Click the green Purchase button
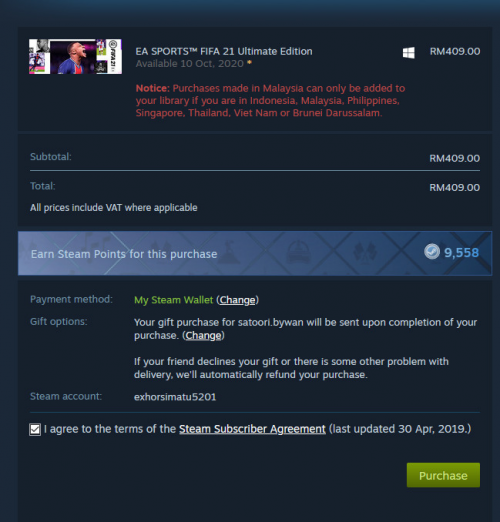The height and width of the screenshot is (522, 500). coord(443,475)
